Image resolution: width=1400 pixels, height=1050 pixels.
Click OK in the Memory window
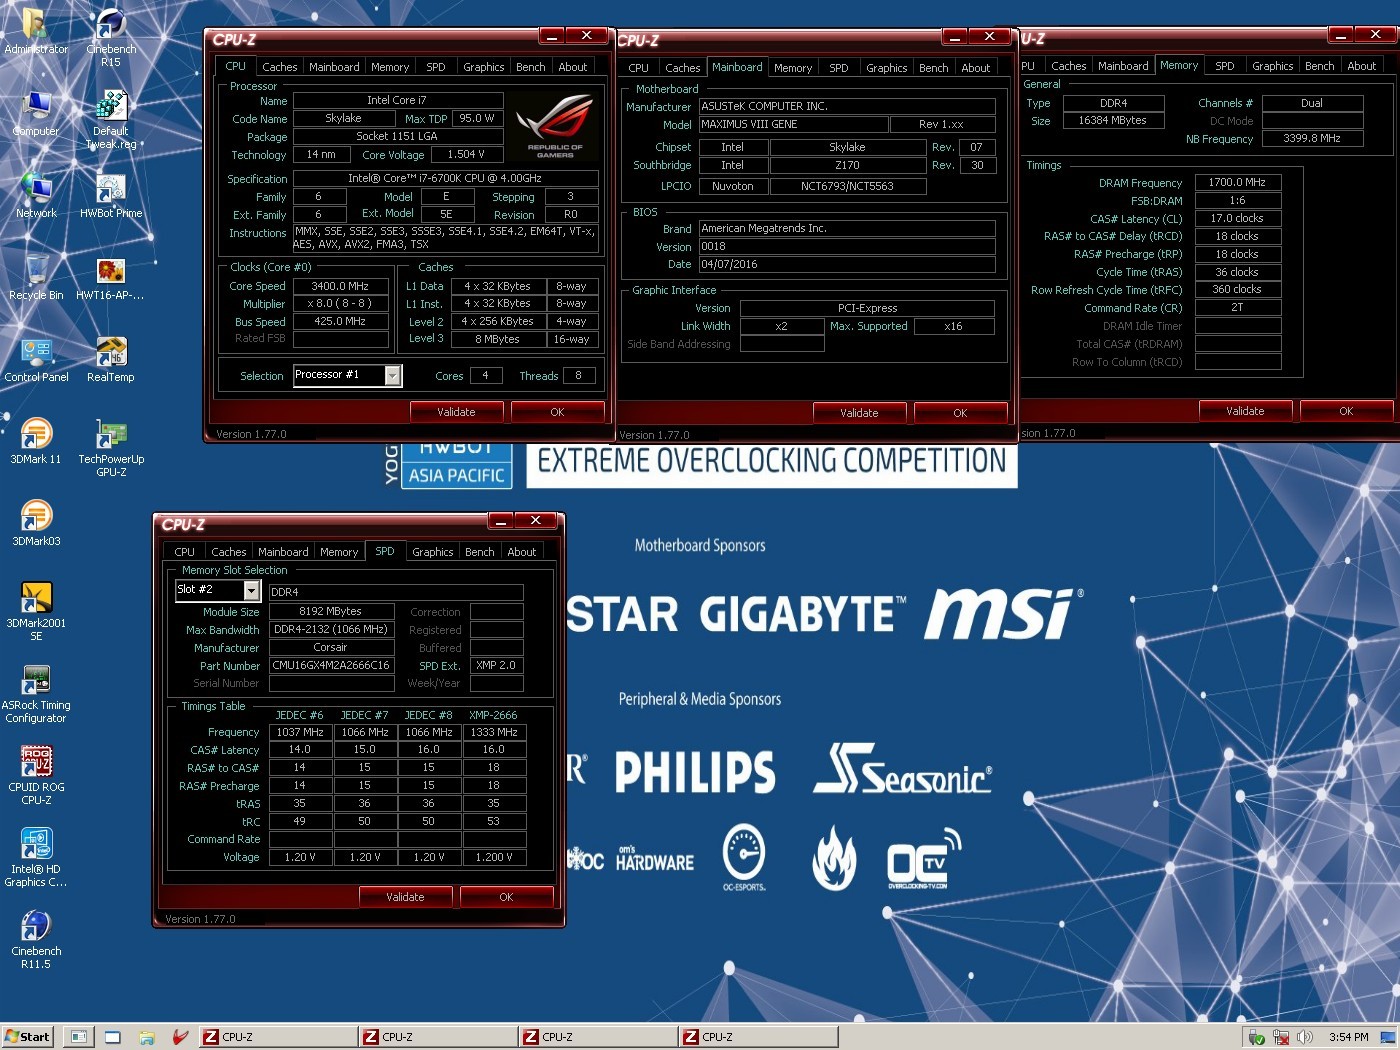coord(1346,411)
